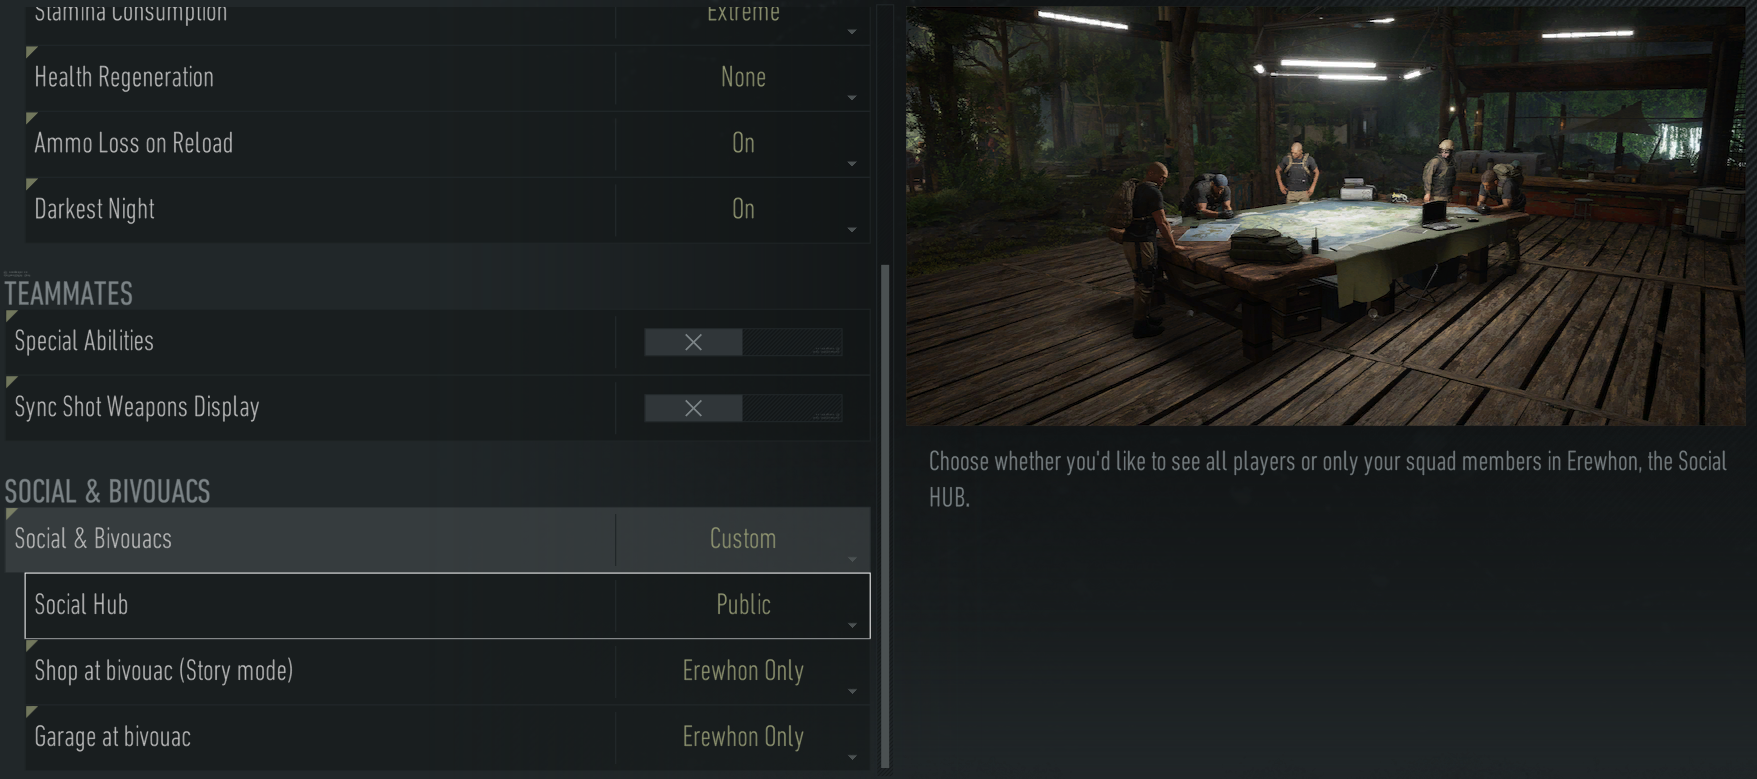The width and height of the screenshot is (1757, 779).
Task: Click the small arrow beside Ammo Loss On value
Action: click(x=852, y=164)
